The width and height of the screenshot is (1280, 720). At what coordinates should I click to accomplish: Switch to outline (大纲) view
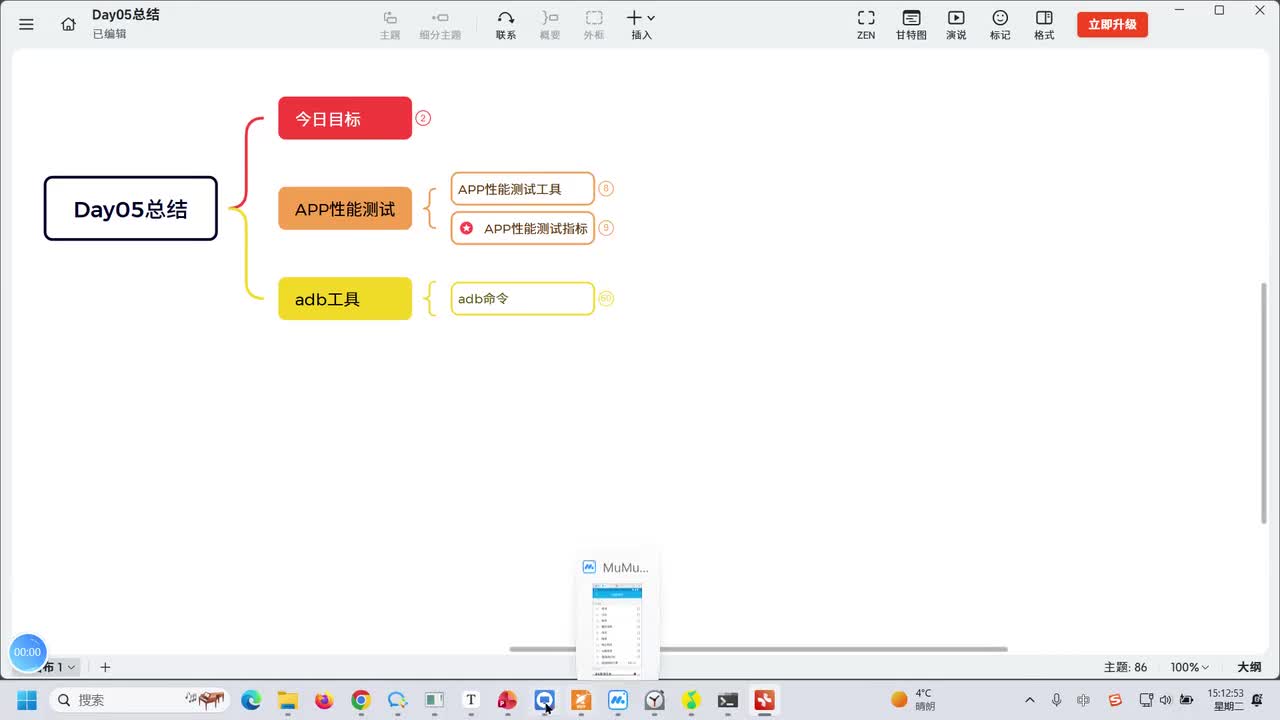point(1249,667)
